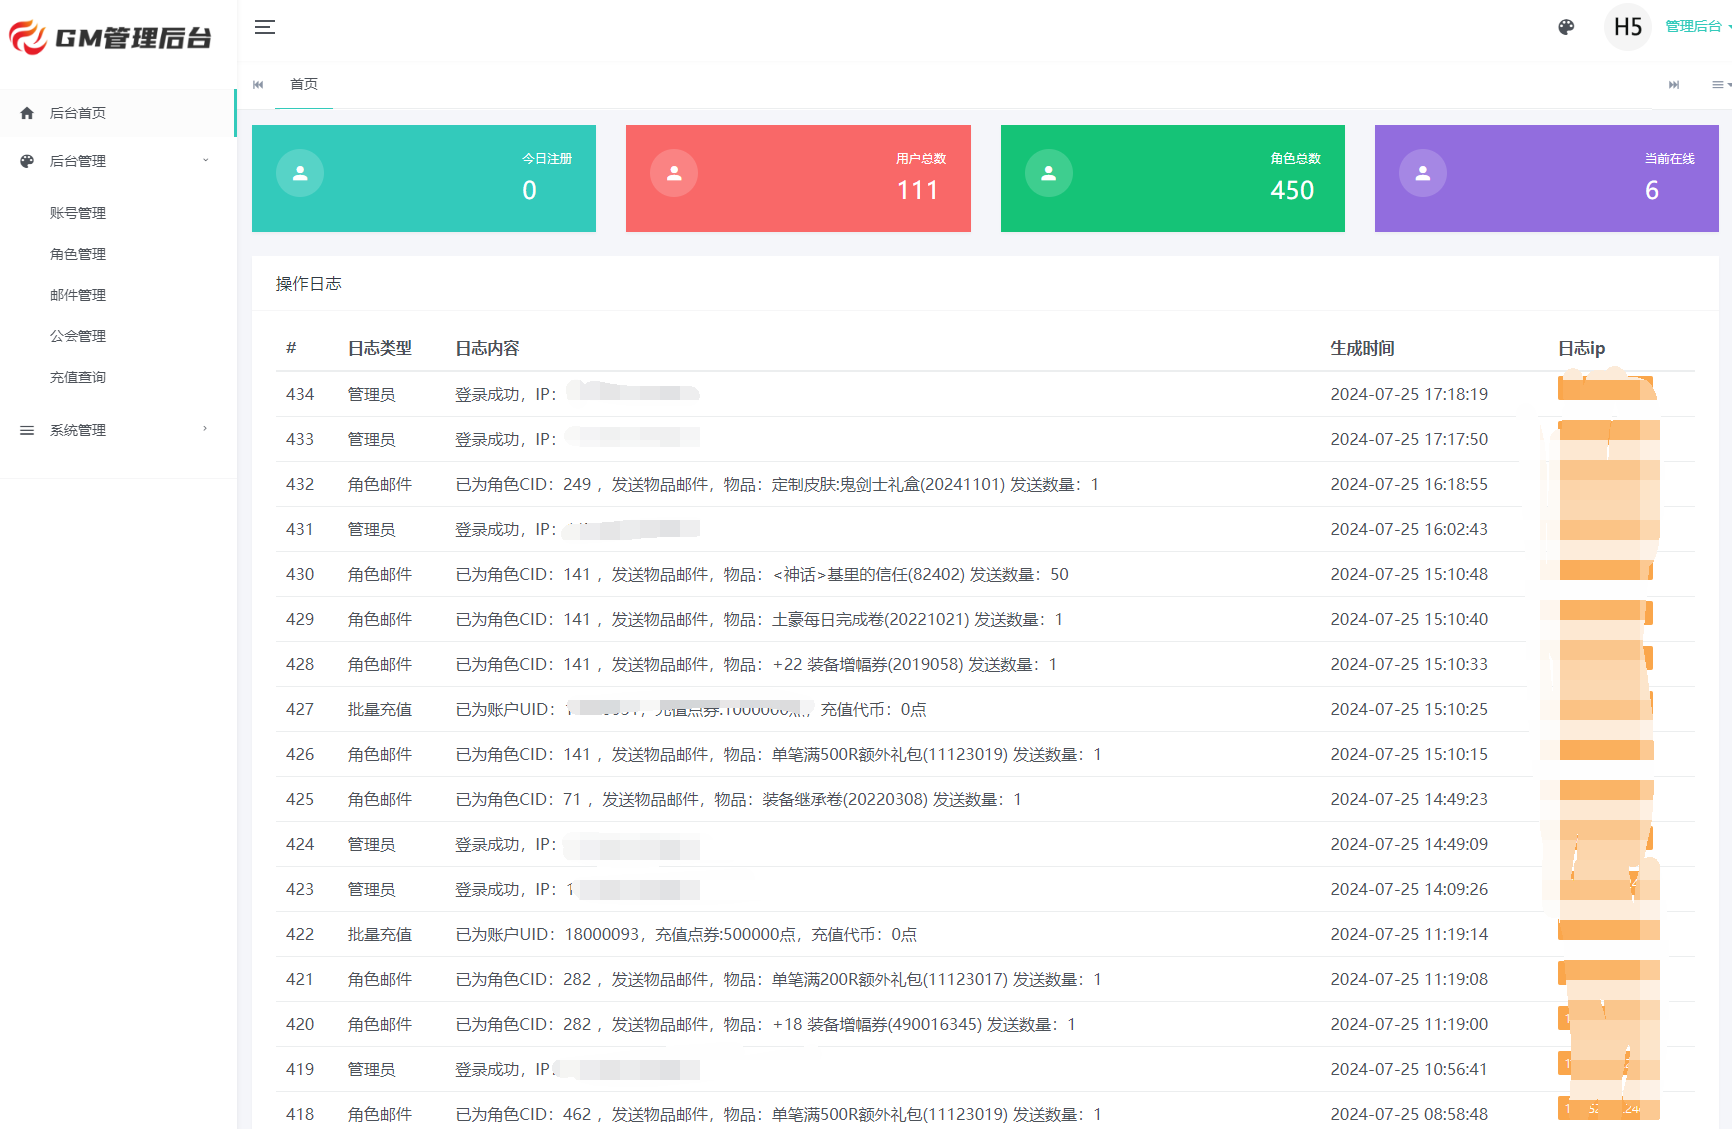Viewport: 1732px width, 1129px height.
Task: Click timestamp 2024-07-25 16:02:43
Action: click(1409, 529)
